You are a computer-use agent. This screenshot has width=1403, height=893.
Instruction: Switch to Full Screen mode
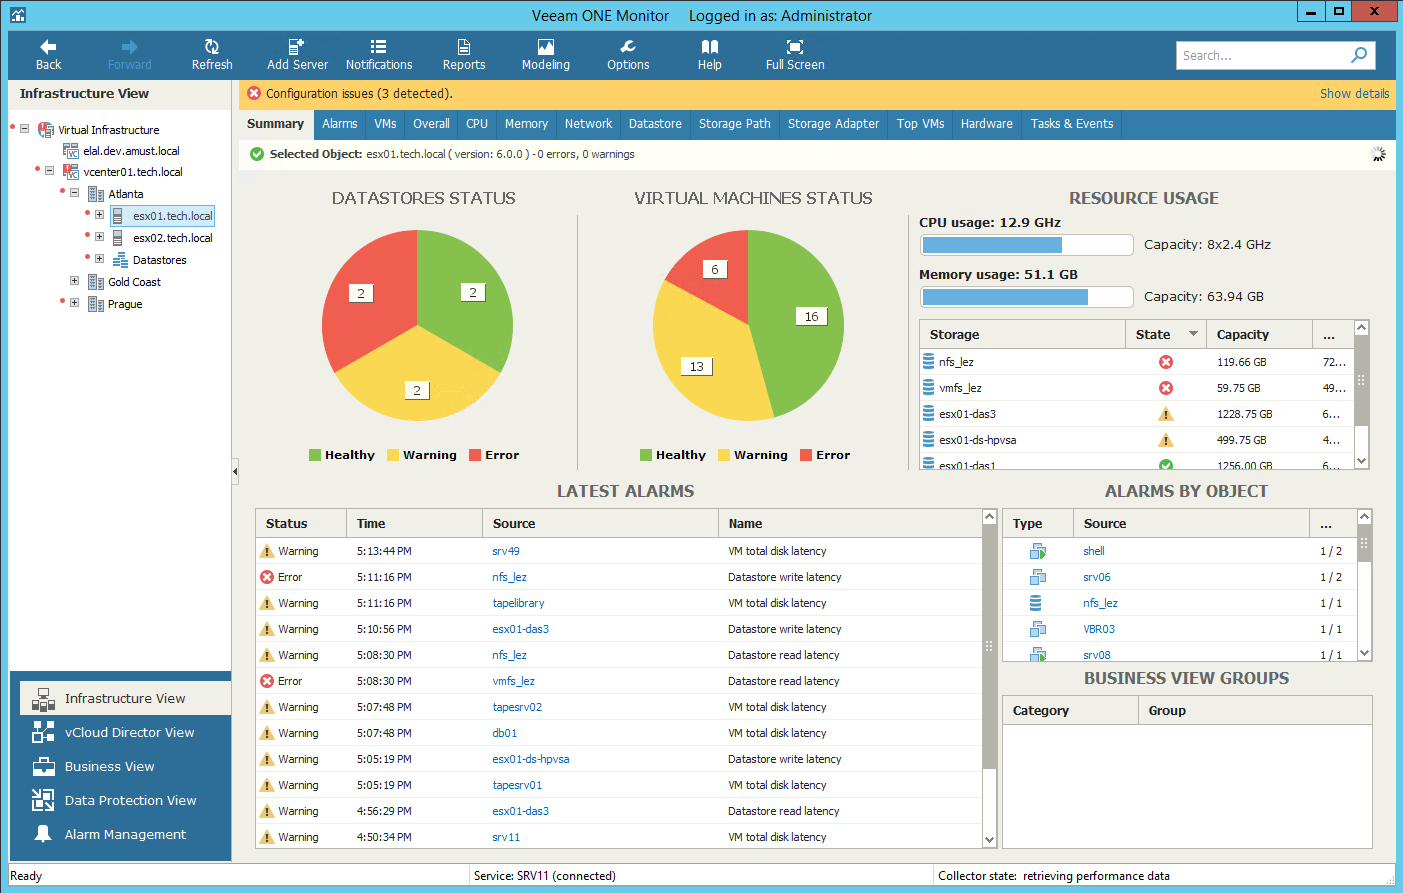(795, 47)
